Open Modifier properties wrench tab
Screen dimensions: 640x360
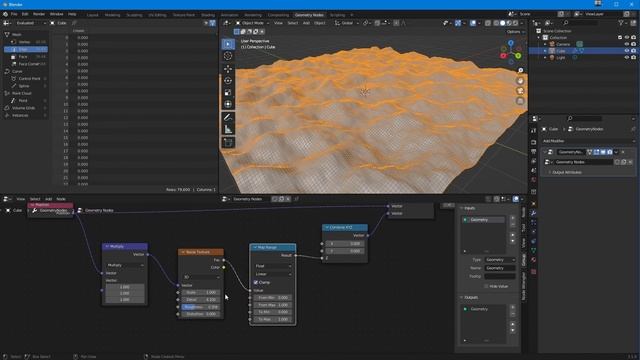(x=533, y=213)
